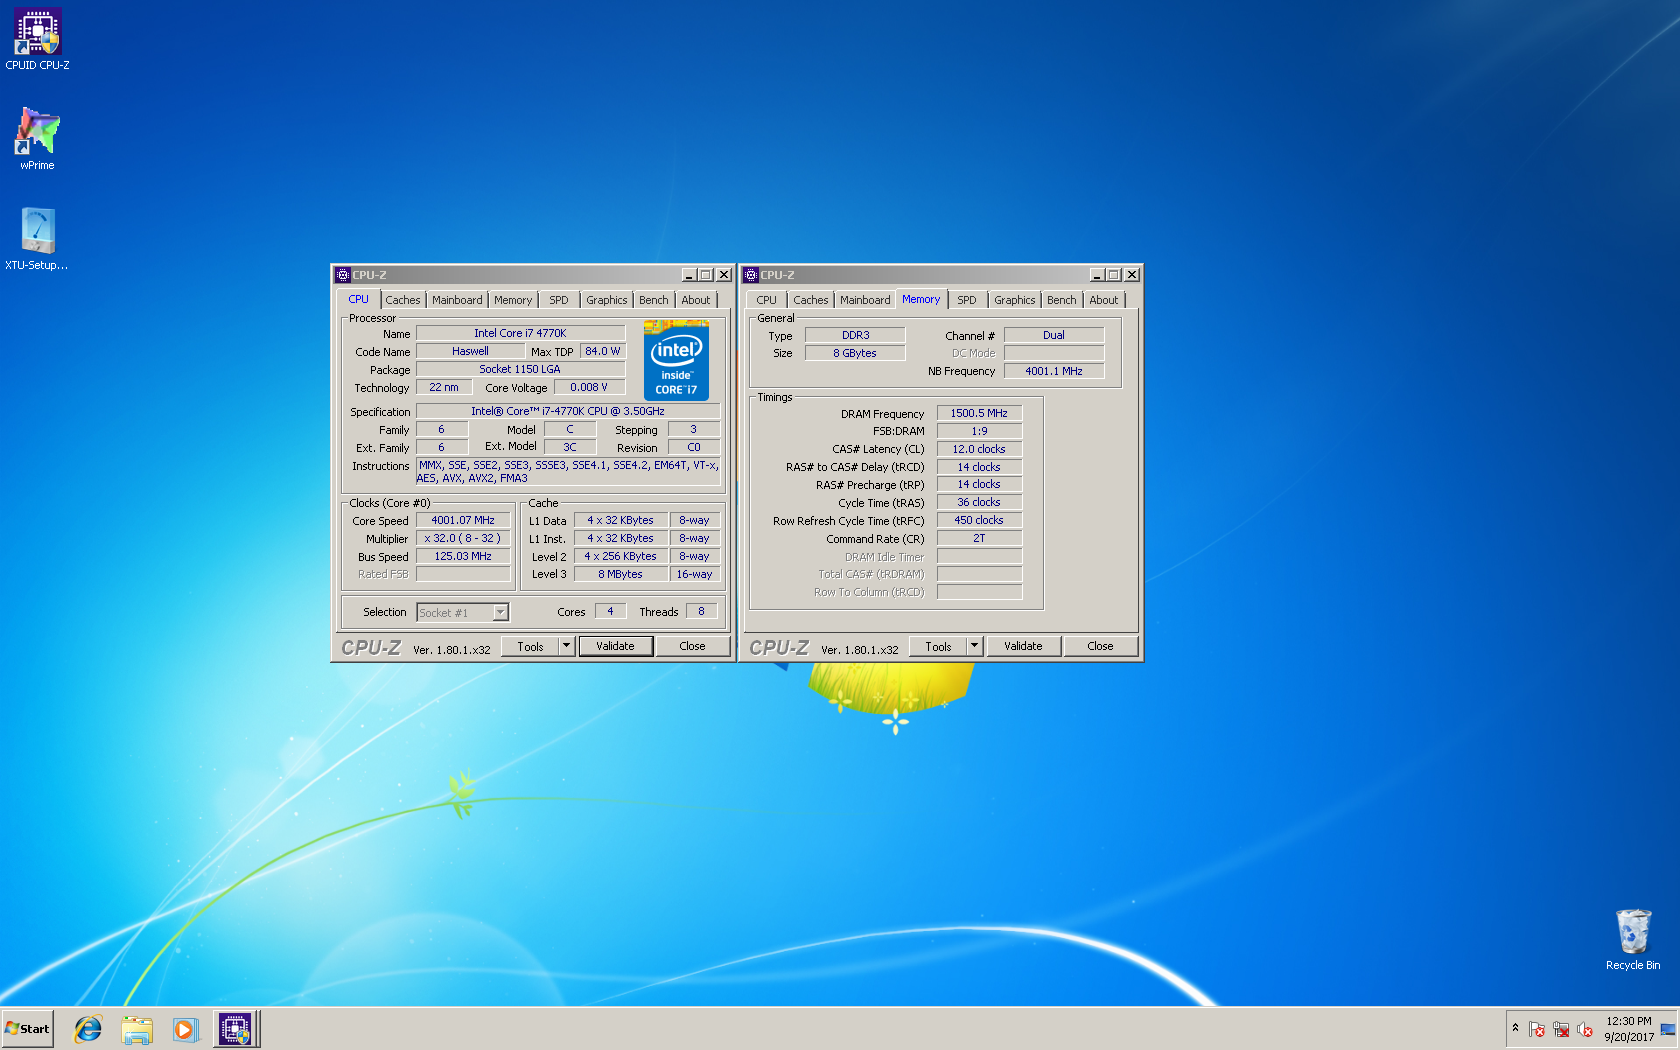1680x1050 pixels.
Task: Switch to Memory tab in left CPU-Z window
Action: point(513,300)
